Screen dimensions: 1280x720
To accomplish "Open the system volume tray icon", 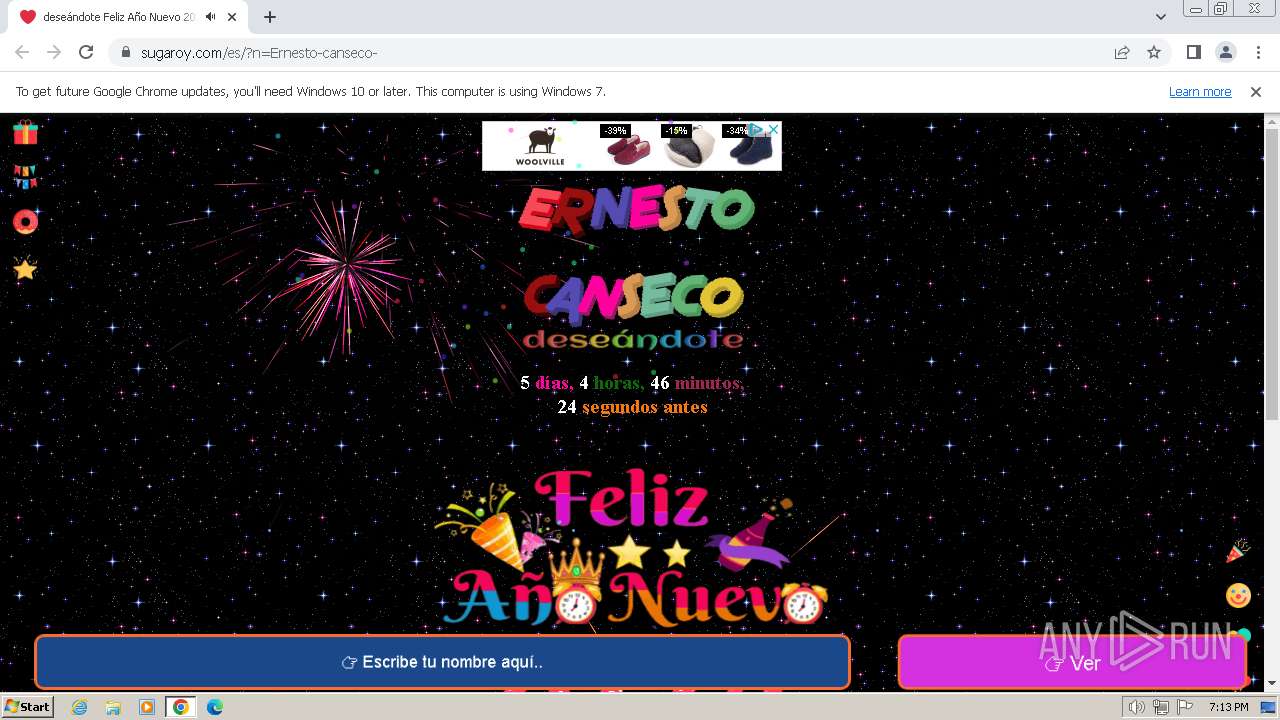I will tap(1136, 707).
